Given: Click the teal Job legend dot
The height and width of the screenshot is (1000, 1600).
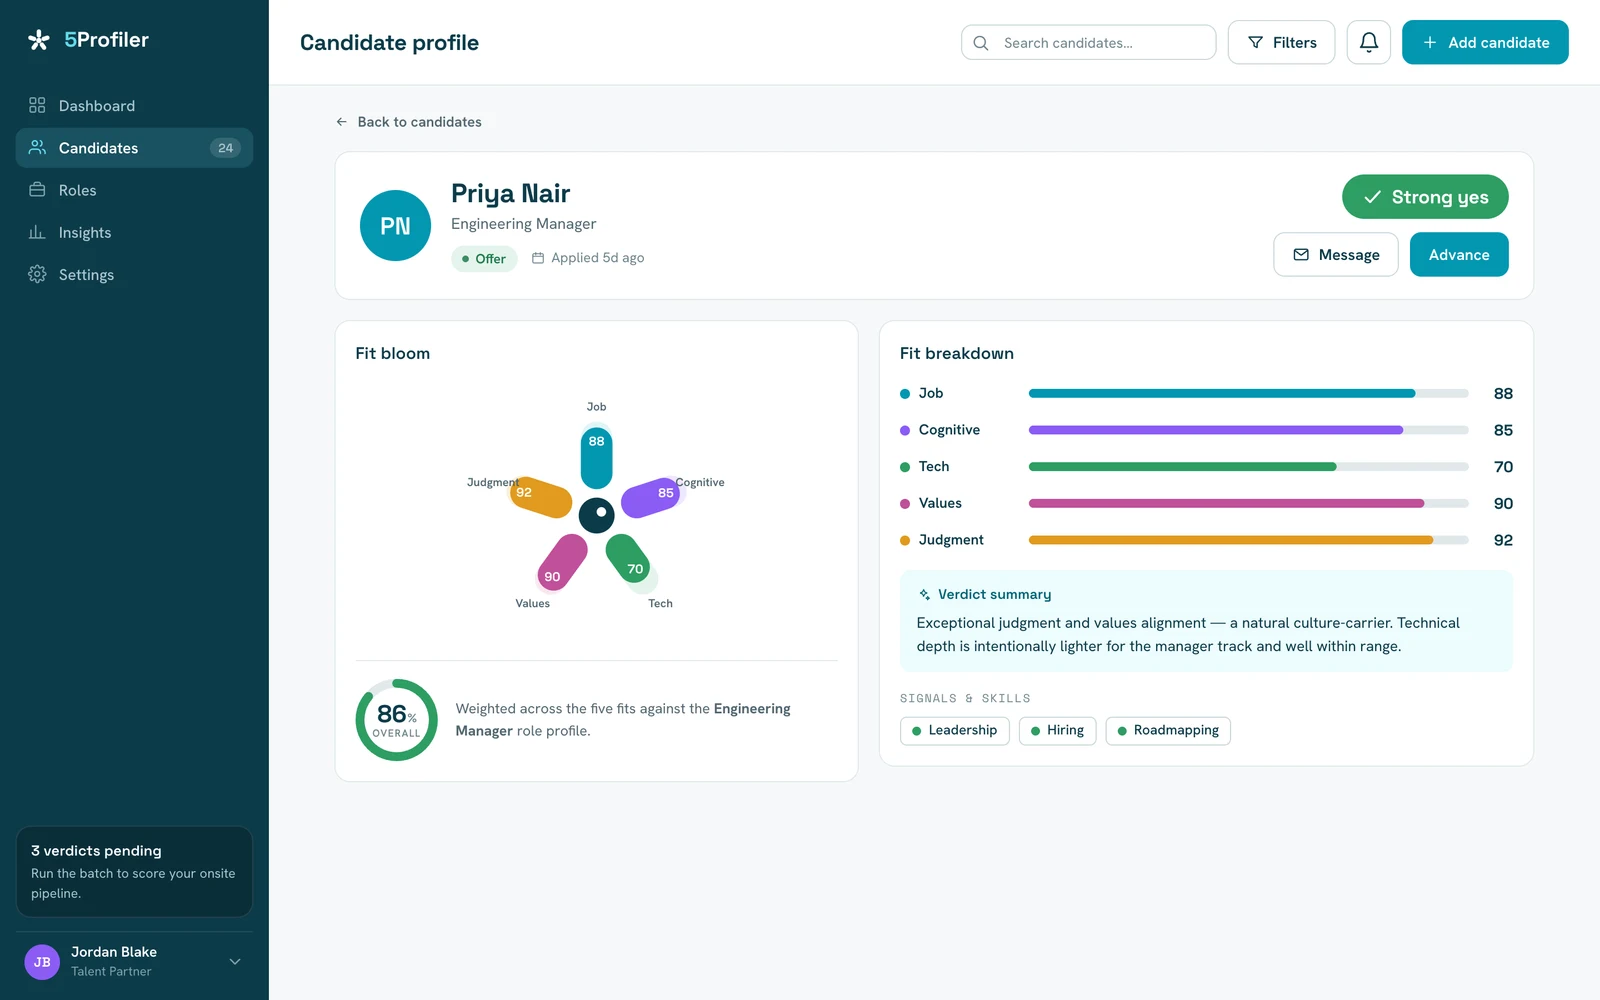Looking at the screenshot, I should point(905,394).
